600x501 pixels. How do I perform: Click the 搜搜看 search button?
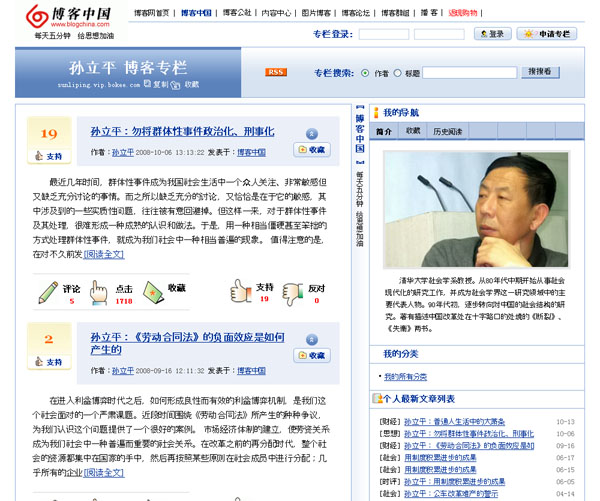(x=540, y=72)
